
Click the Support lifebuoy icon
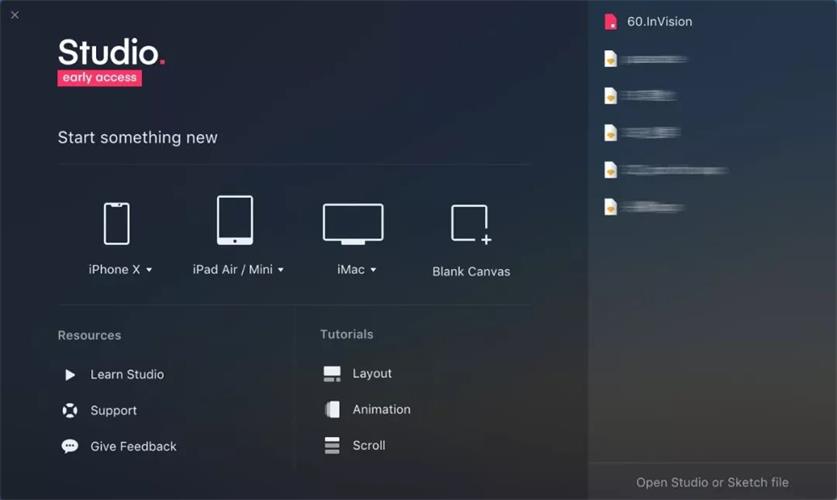click(70, 410)
